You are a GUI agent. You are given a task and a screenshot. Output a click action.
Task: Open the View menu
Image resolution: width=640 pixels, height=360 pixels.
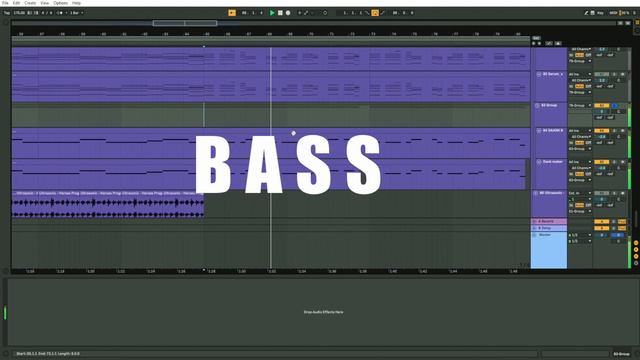(44, 3)
